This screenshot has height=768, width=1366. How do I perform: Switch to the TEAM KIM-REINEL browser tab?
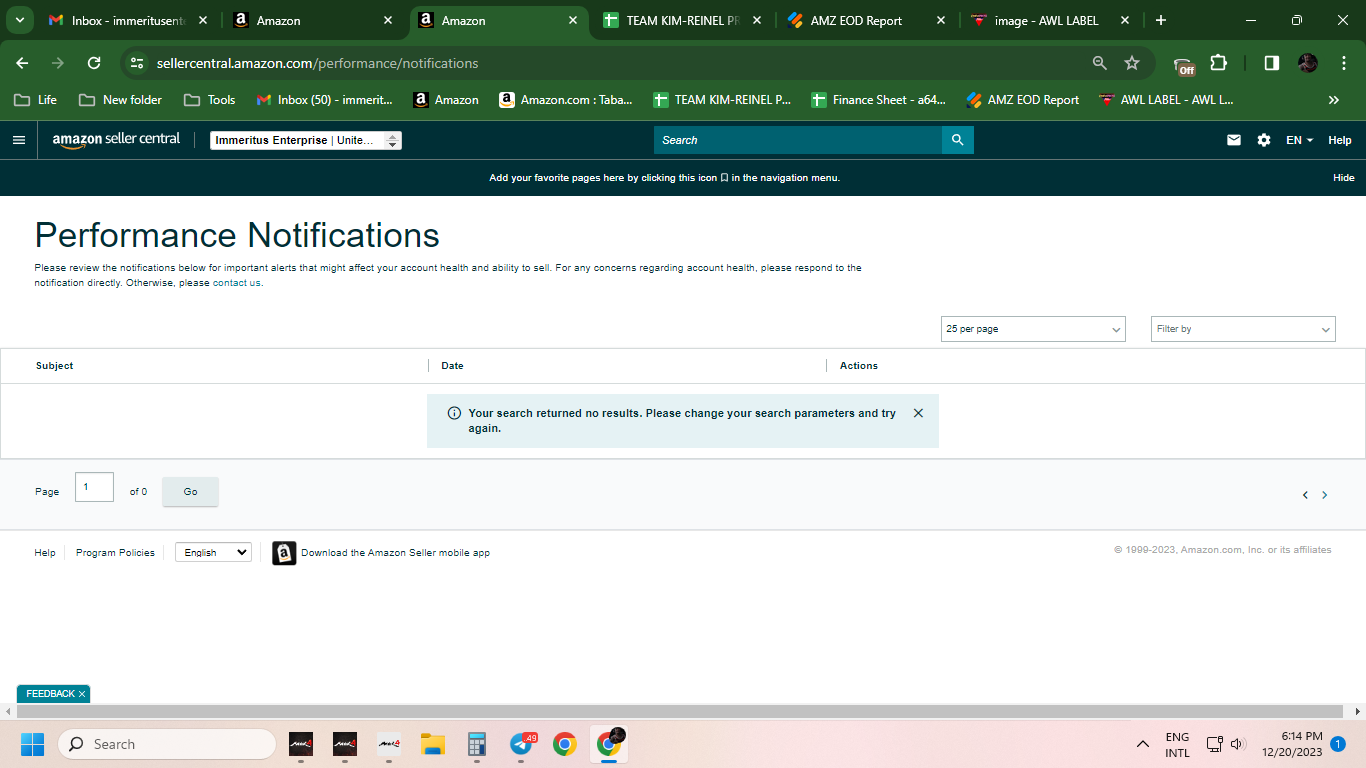[x=682, y=20]
